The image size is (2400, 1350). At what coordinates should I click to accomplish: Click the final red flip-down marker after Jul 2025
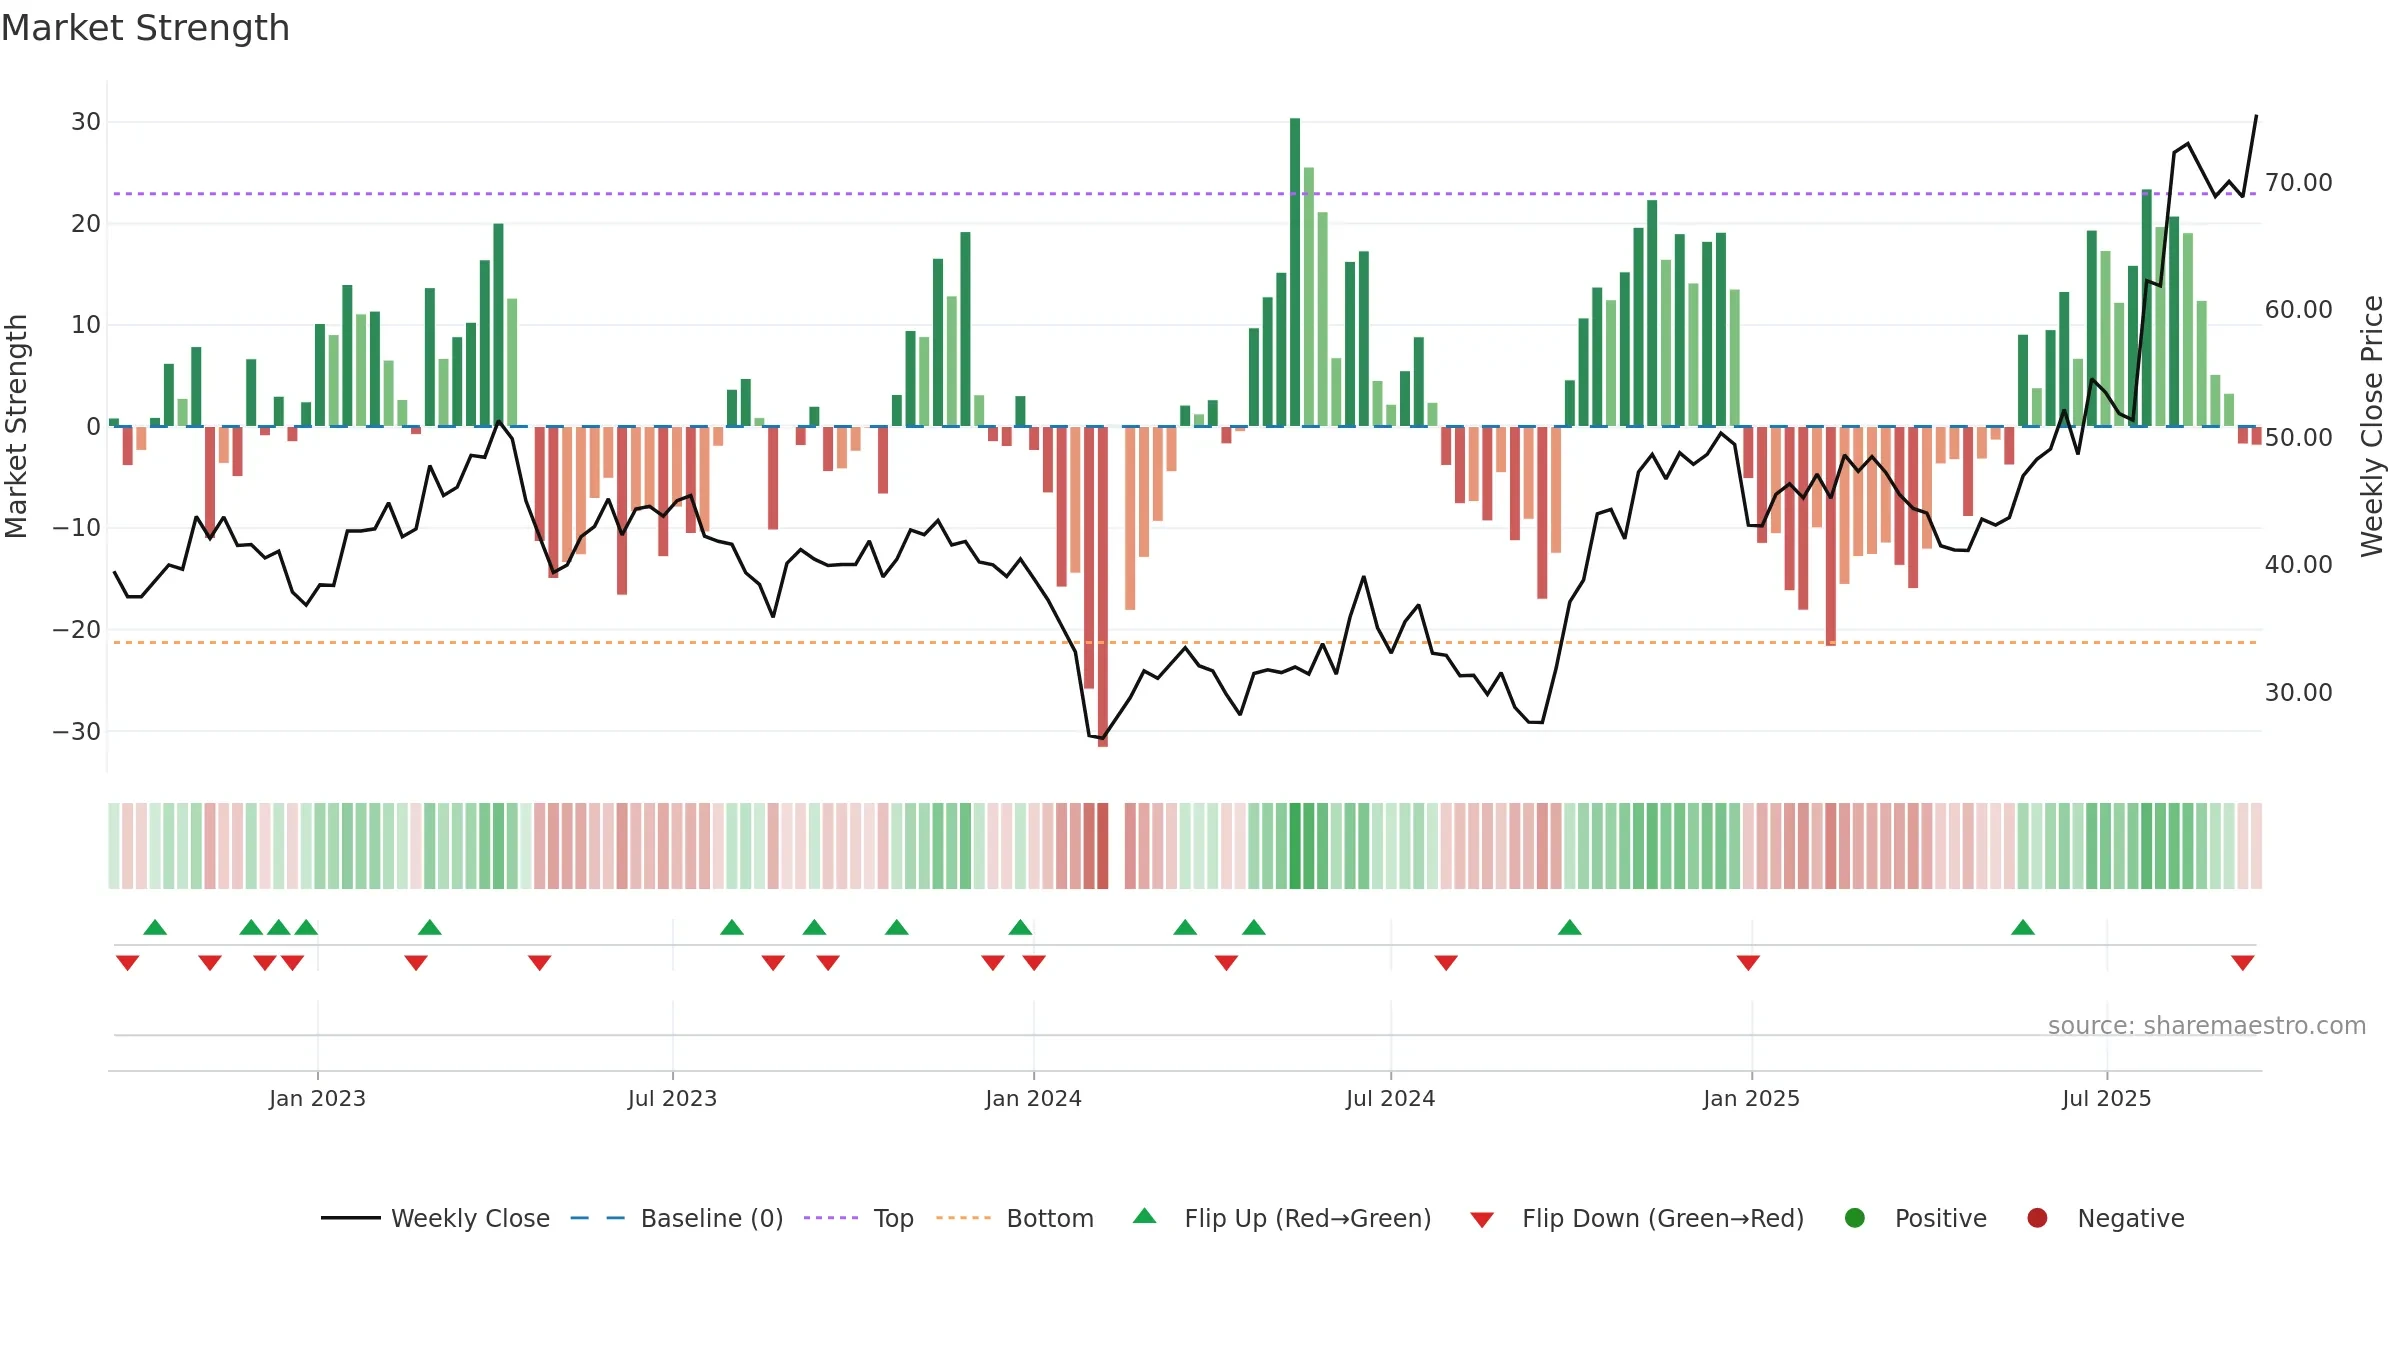2242,962
